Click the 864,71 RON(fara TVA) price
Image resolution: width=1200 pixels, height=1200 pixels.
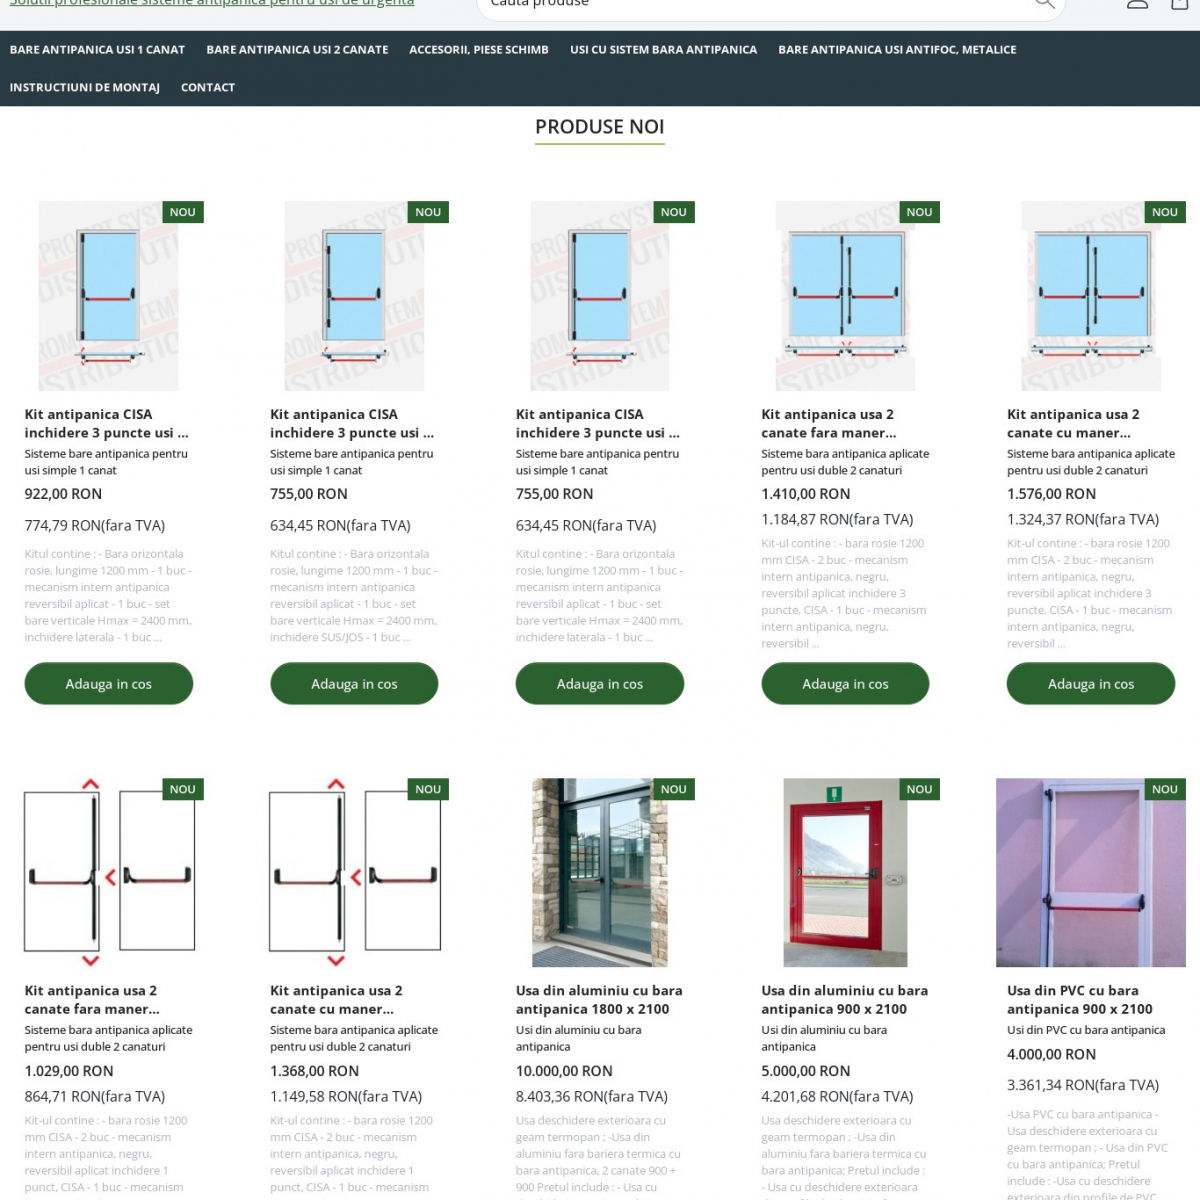coord(95,1096)
